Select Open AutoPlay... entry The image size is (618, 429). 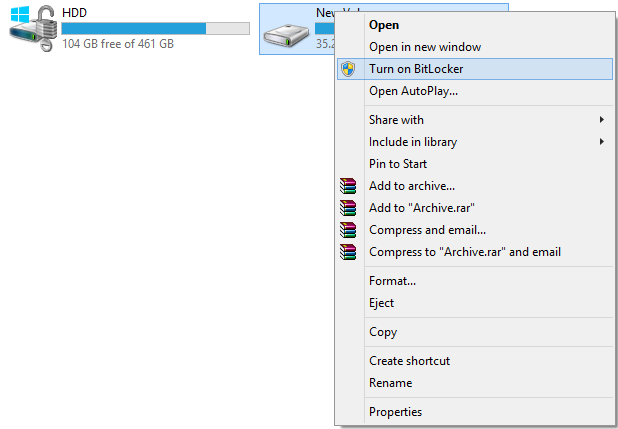[x=475, y=91]
